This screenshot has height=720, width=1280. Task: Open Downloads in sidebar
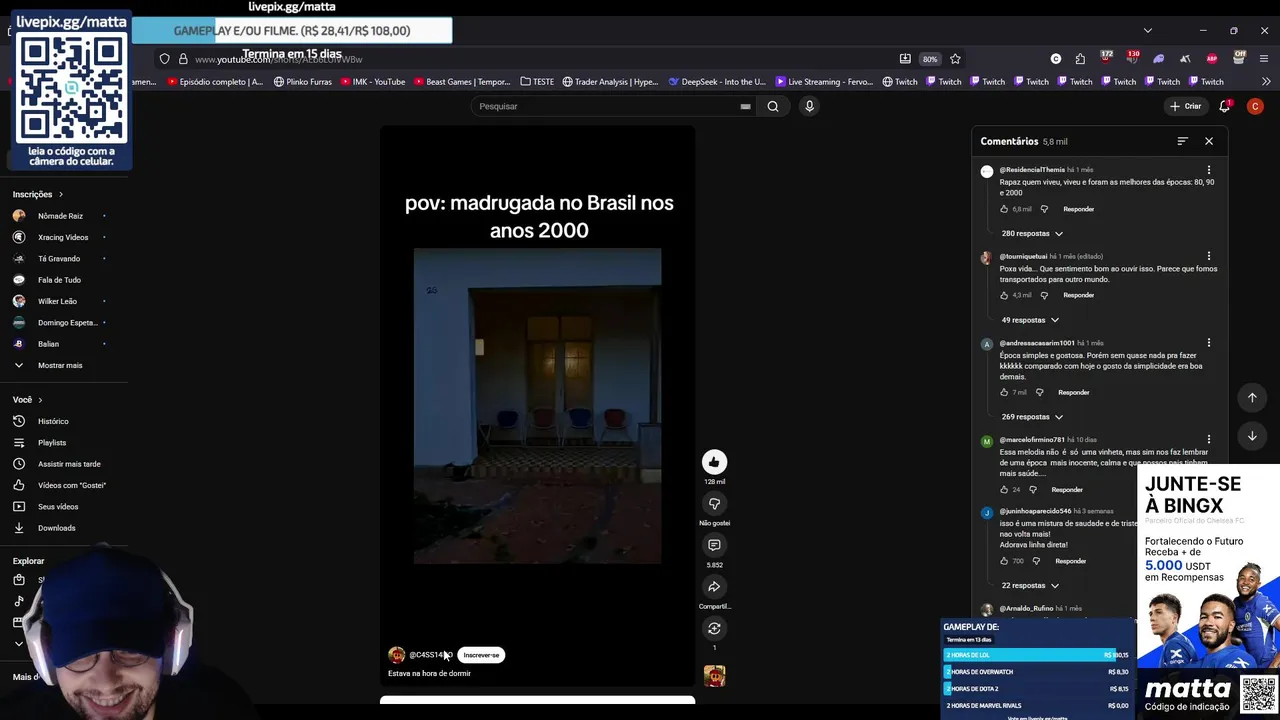click(58, 528)
